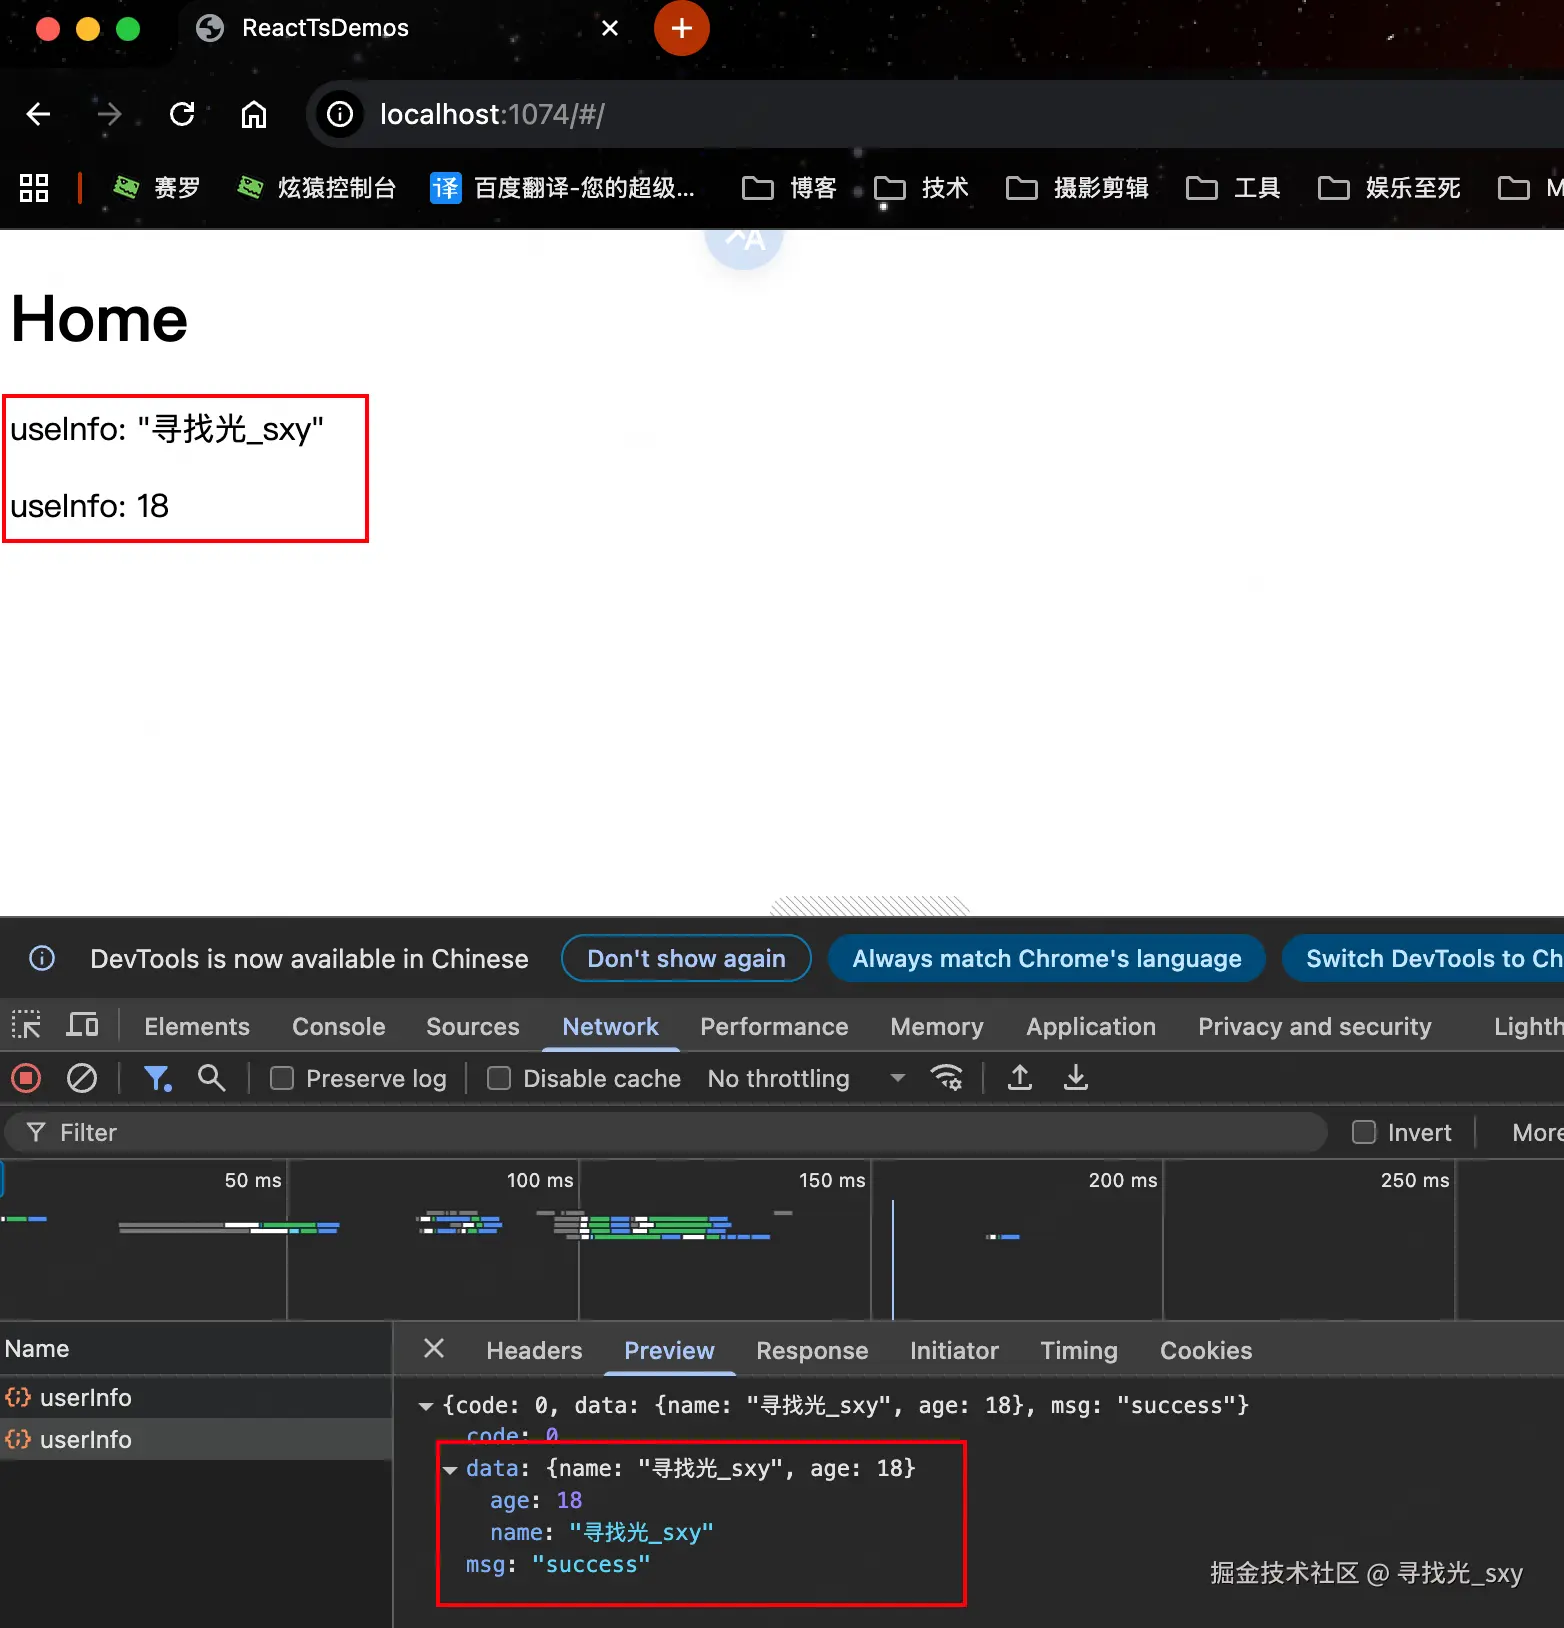Open the Application panel

click(x=1091, y=1026)
